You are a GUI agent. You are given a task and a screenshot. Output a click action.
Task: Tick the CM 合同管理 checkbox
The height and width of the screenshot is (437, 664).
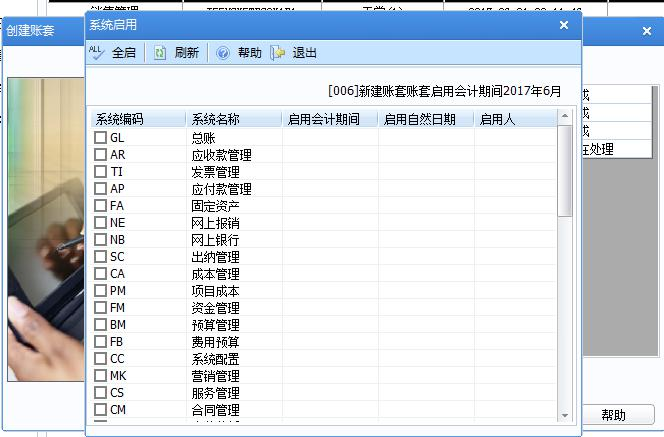pos(100,410)
